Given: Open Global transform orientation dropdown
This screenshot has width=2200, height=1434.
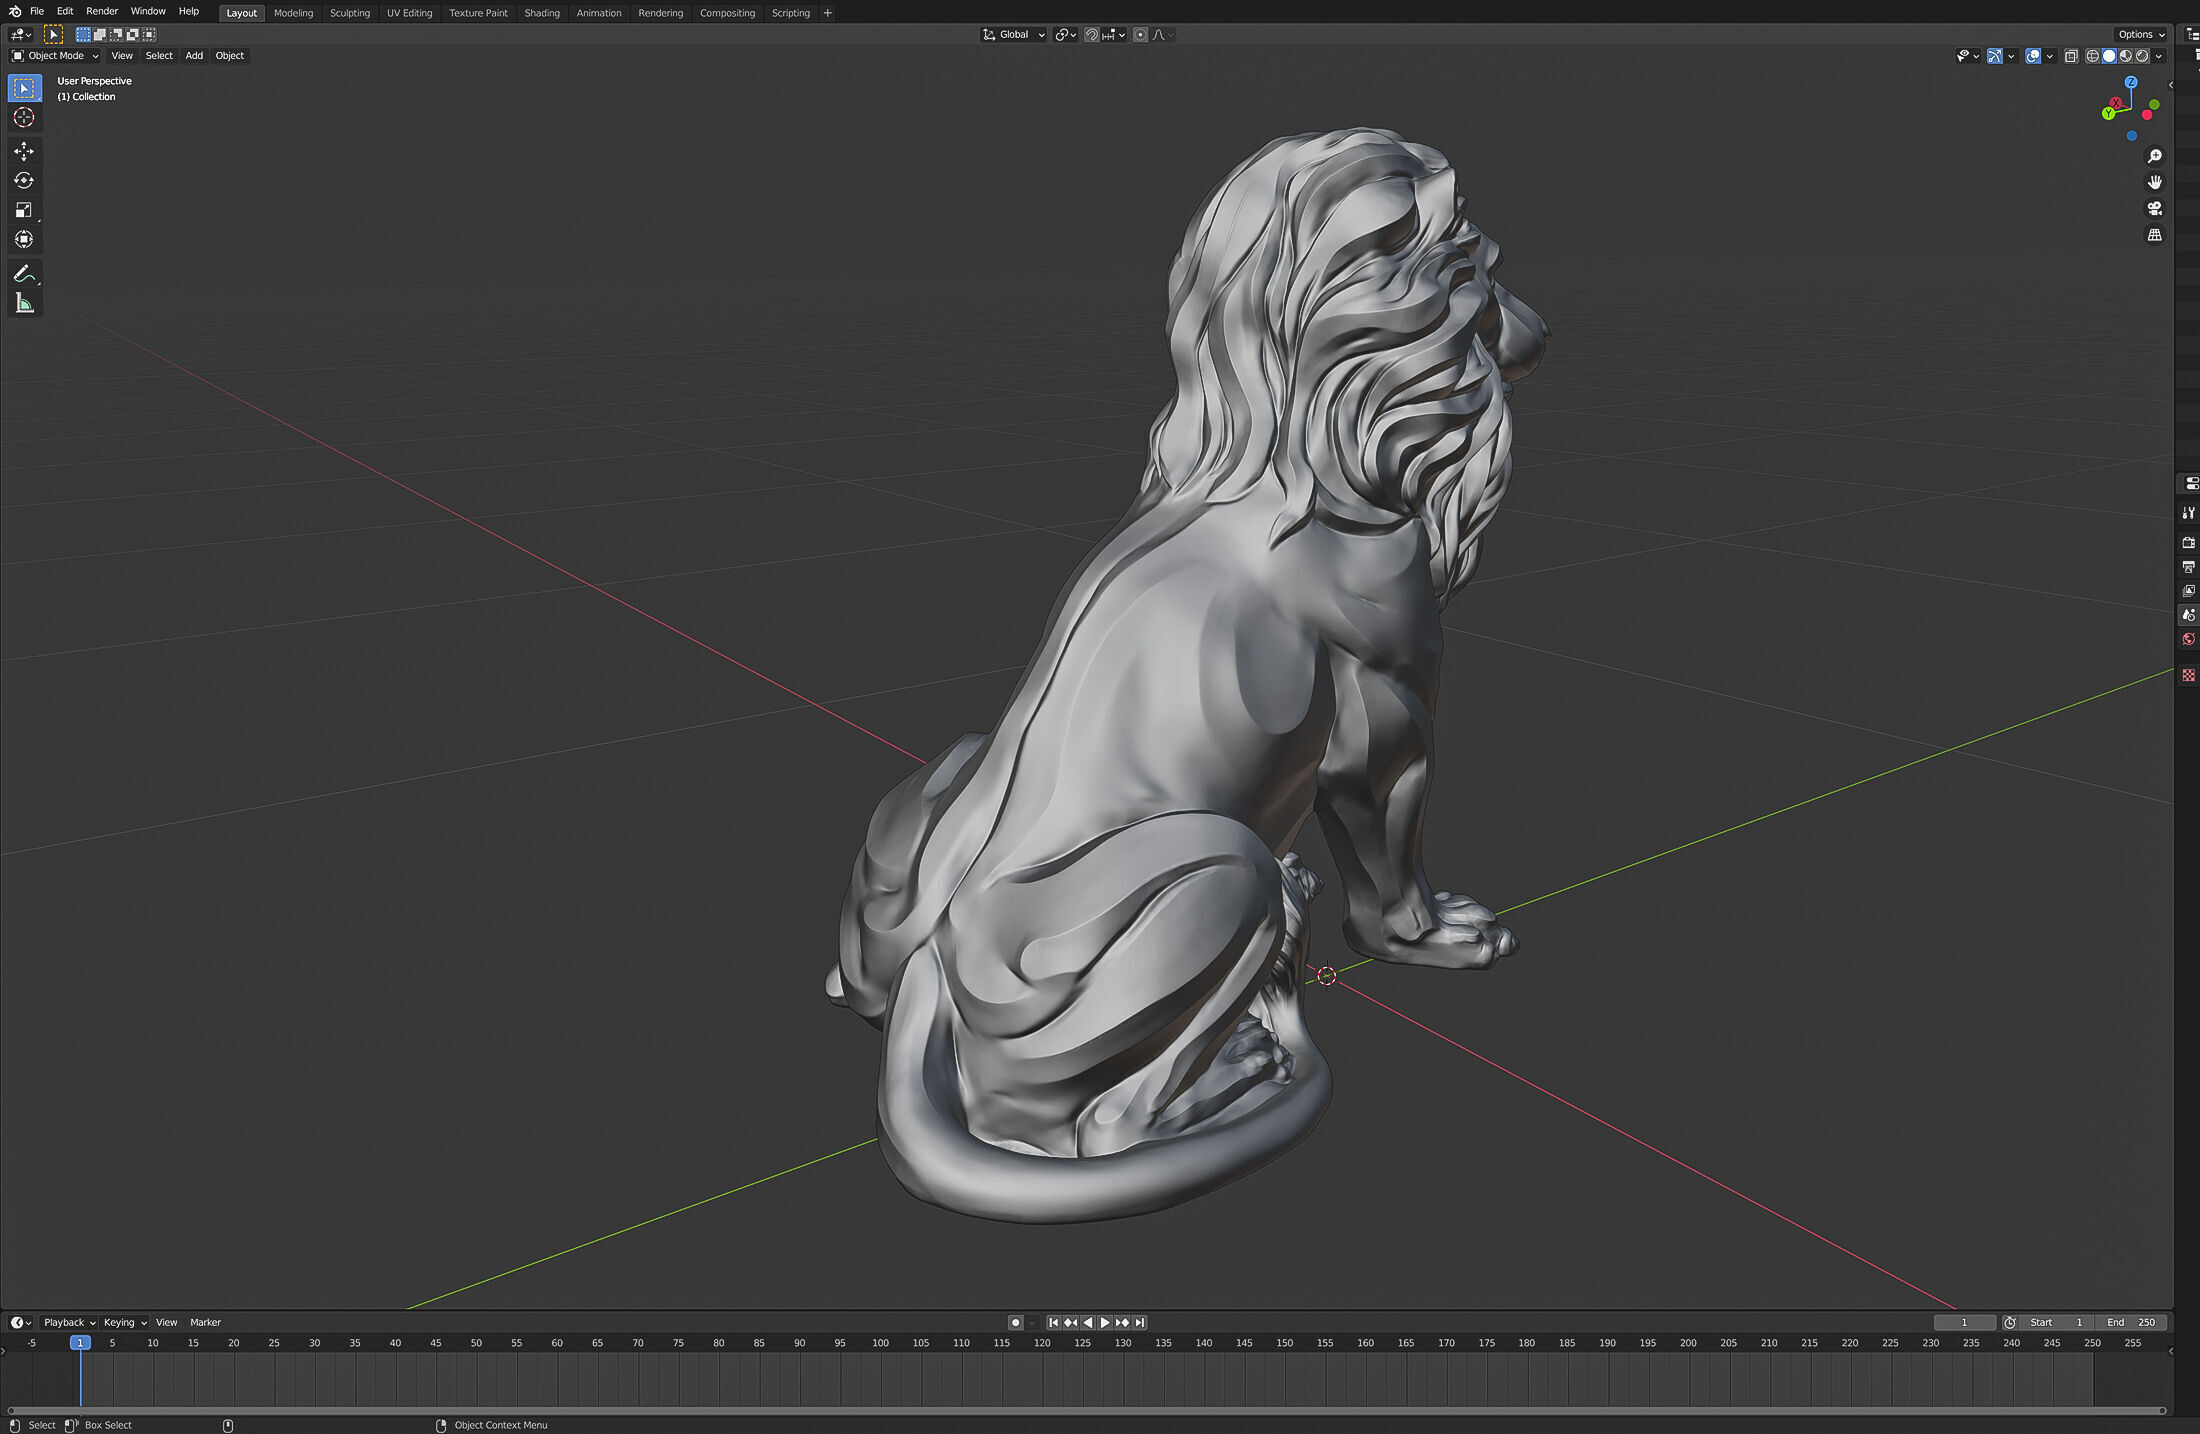Looking at the screenshot, I should coord(1014,34).
